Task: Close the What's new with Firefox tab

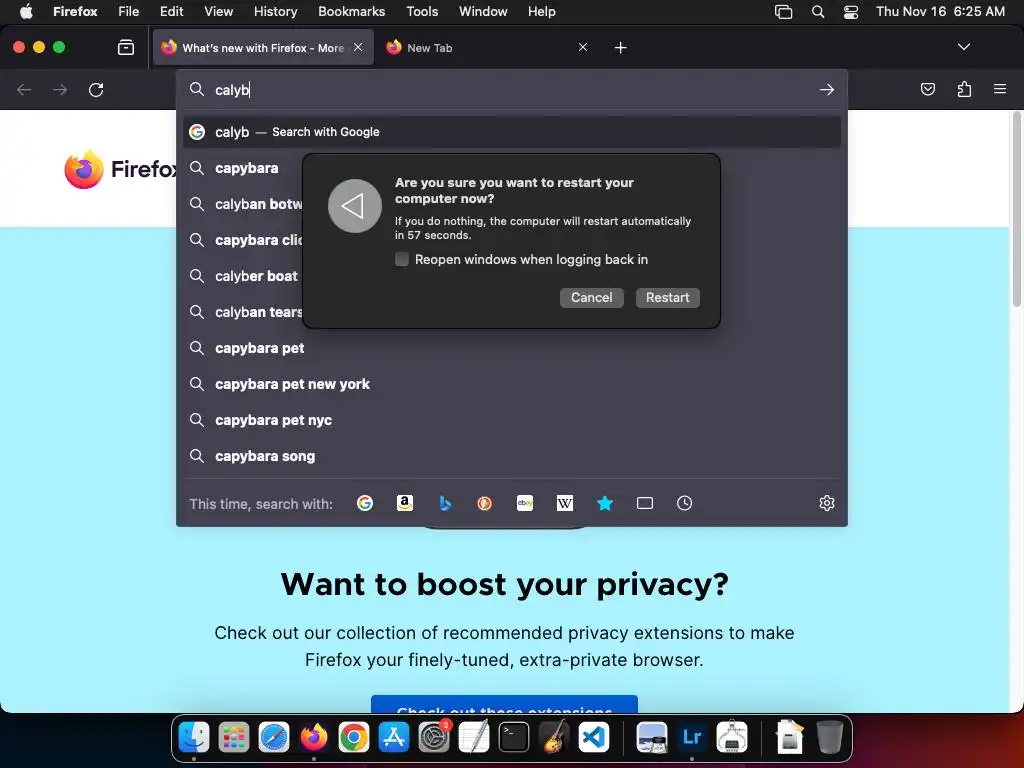Action: pyautogui.click(x=358, y=47)
